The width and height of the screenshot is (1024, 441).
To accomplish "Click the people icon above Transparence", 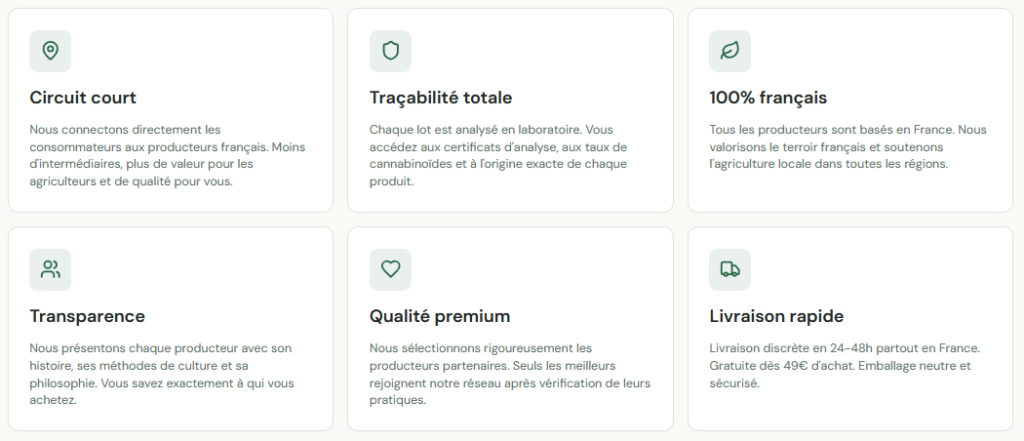I will point(50,269).
